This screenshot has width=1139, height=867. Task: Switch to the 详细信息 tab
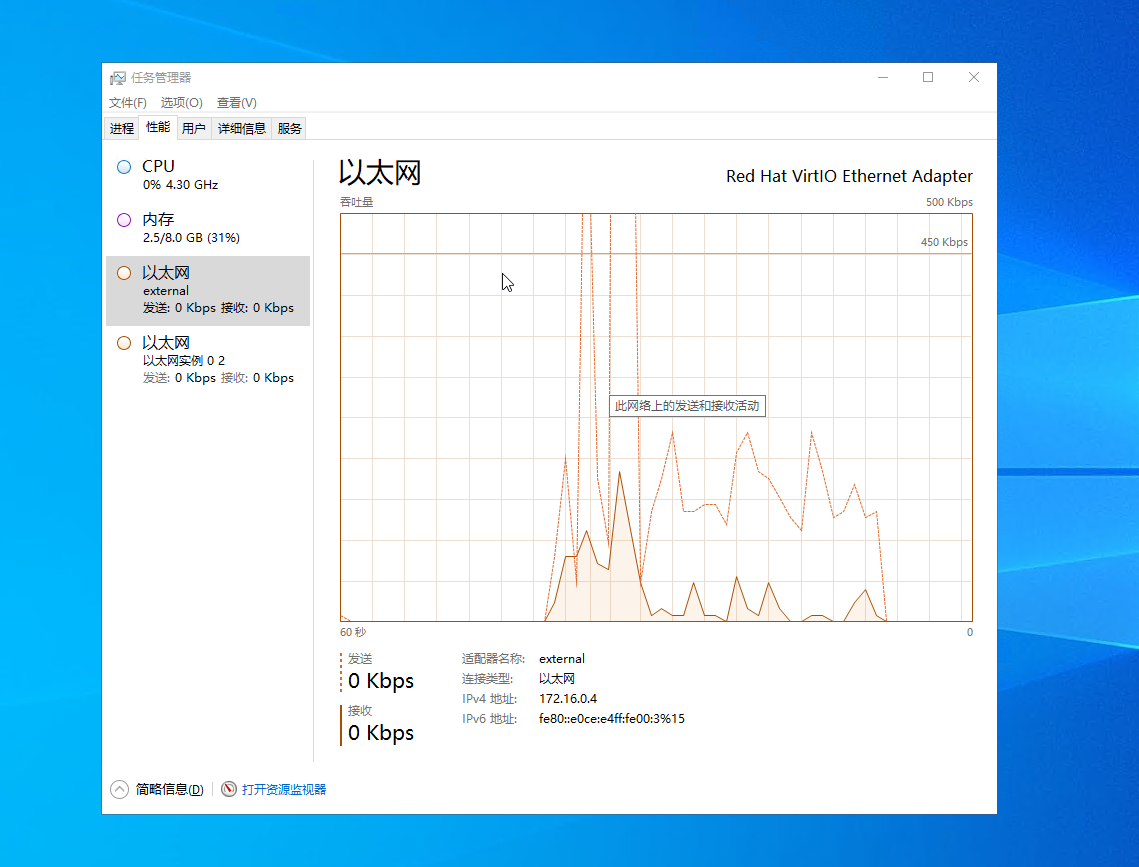click(242, 128)
